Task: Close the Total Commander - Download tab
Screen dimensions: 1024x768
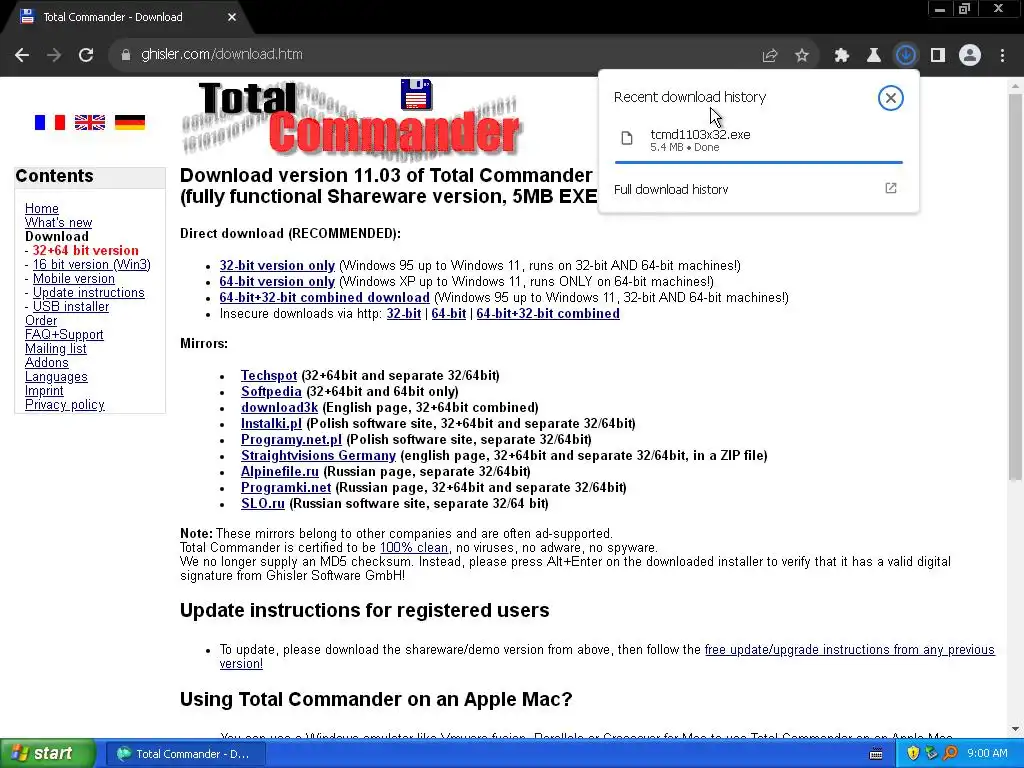Action: (x=232, y=17)
